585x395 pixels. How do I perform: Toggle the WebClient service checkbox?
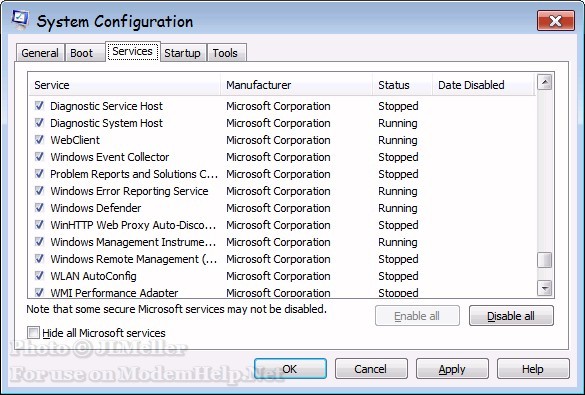(x=39, y=139)
